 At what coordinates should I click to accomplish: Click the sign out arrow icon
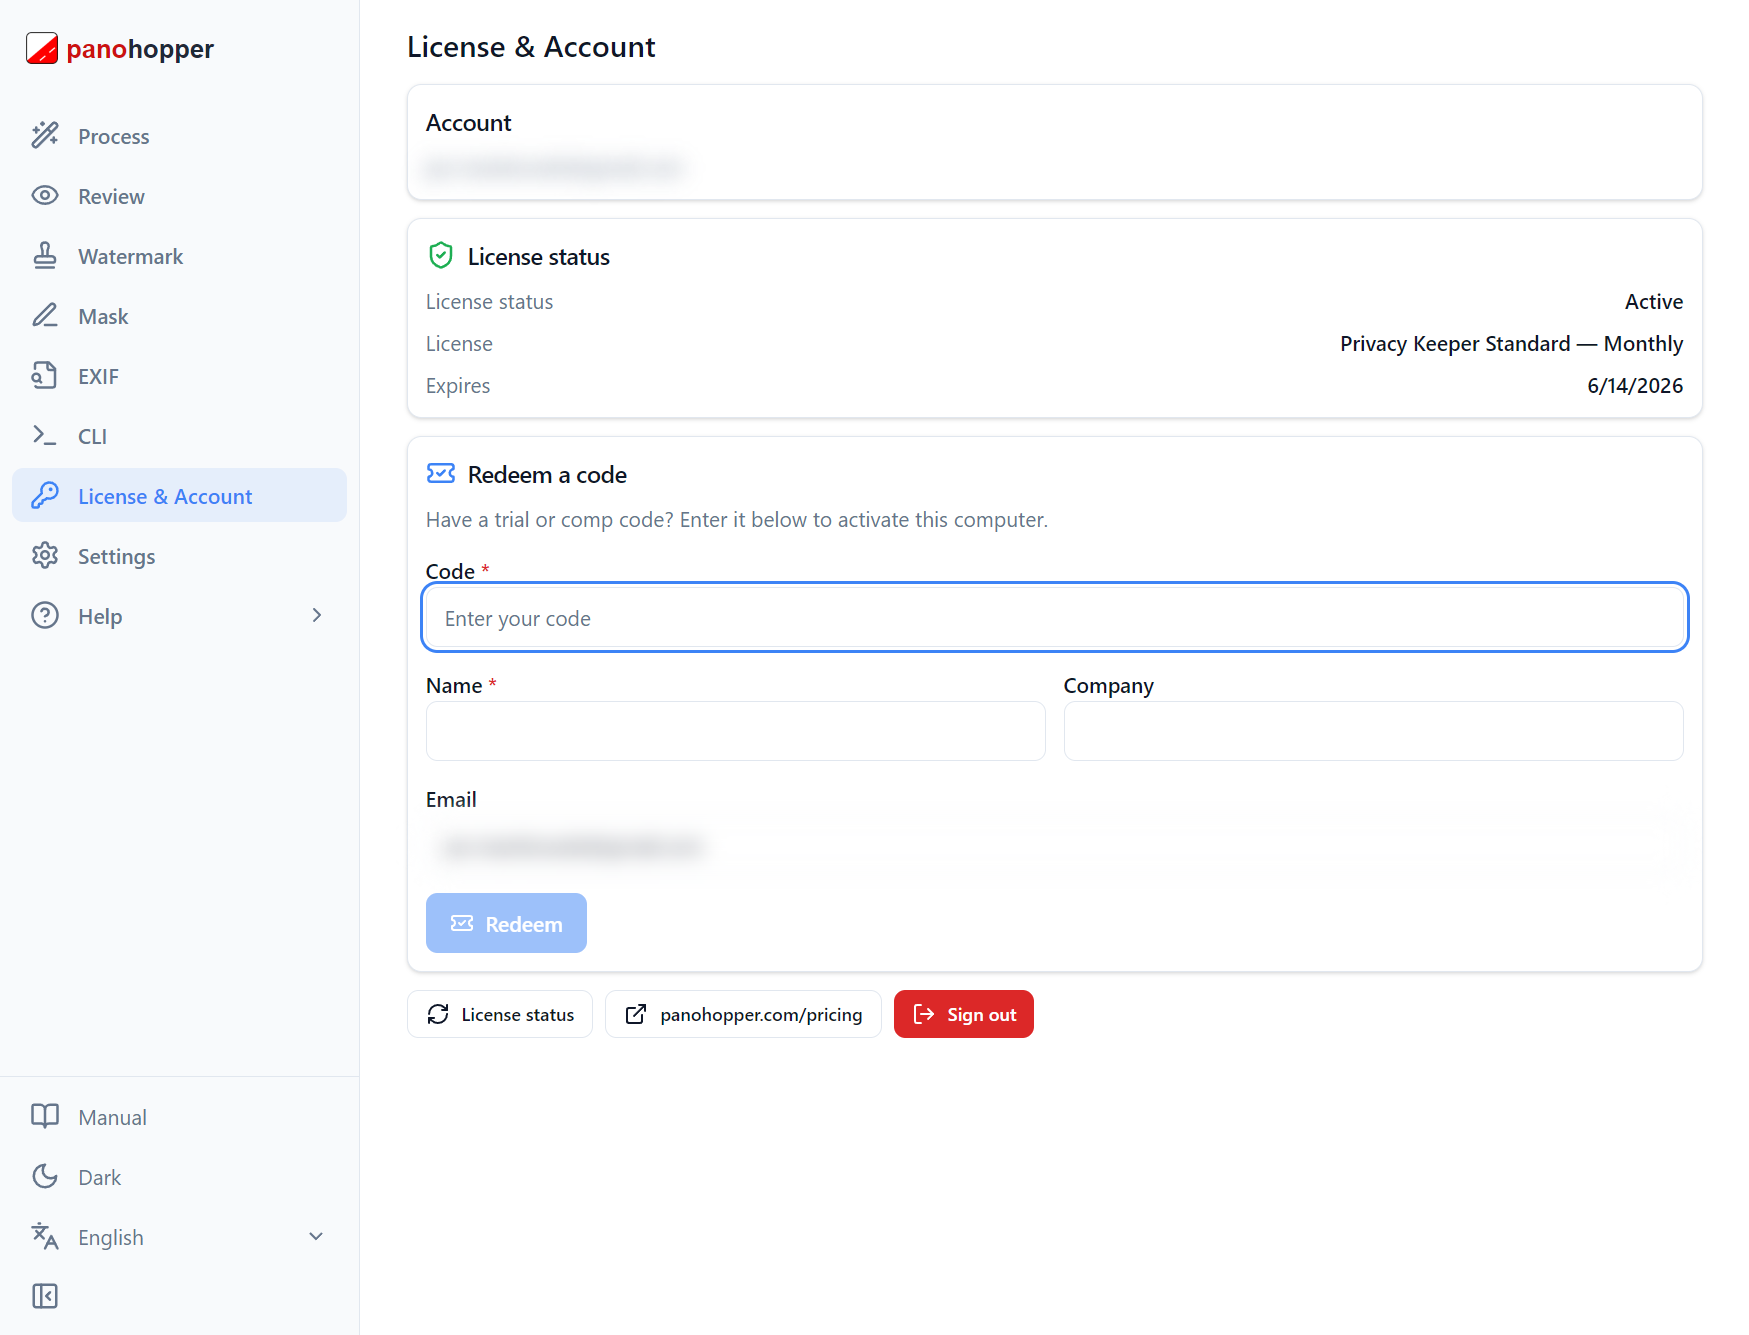tap(924, 1014)
